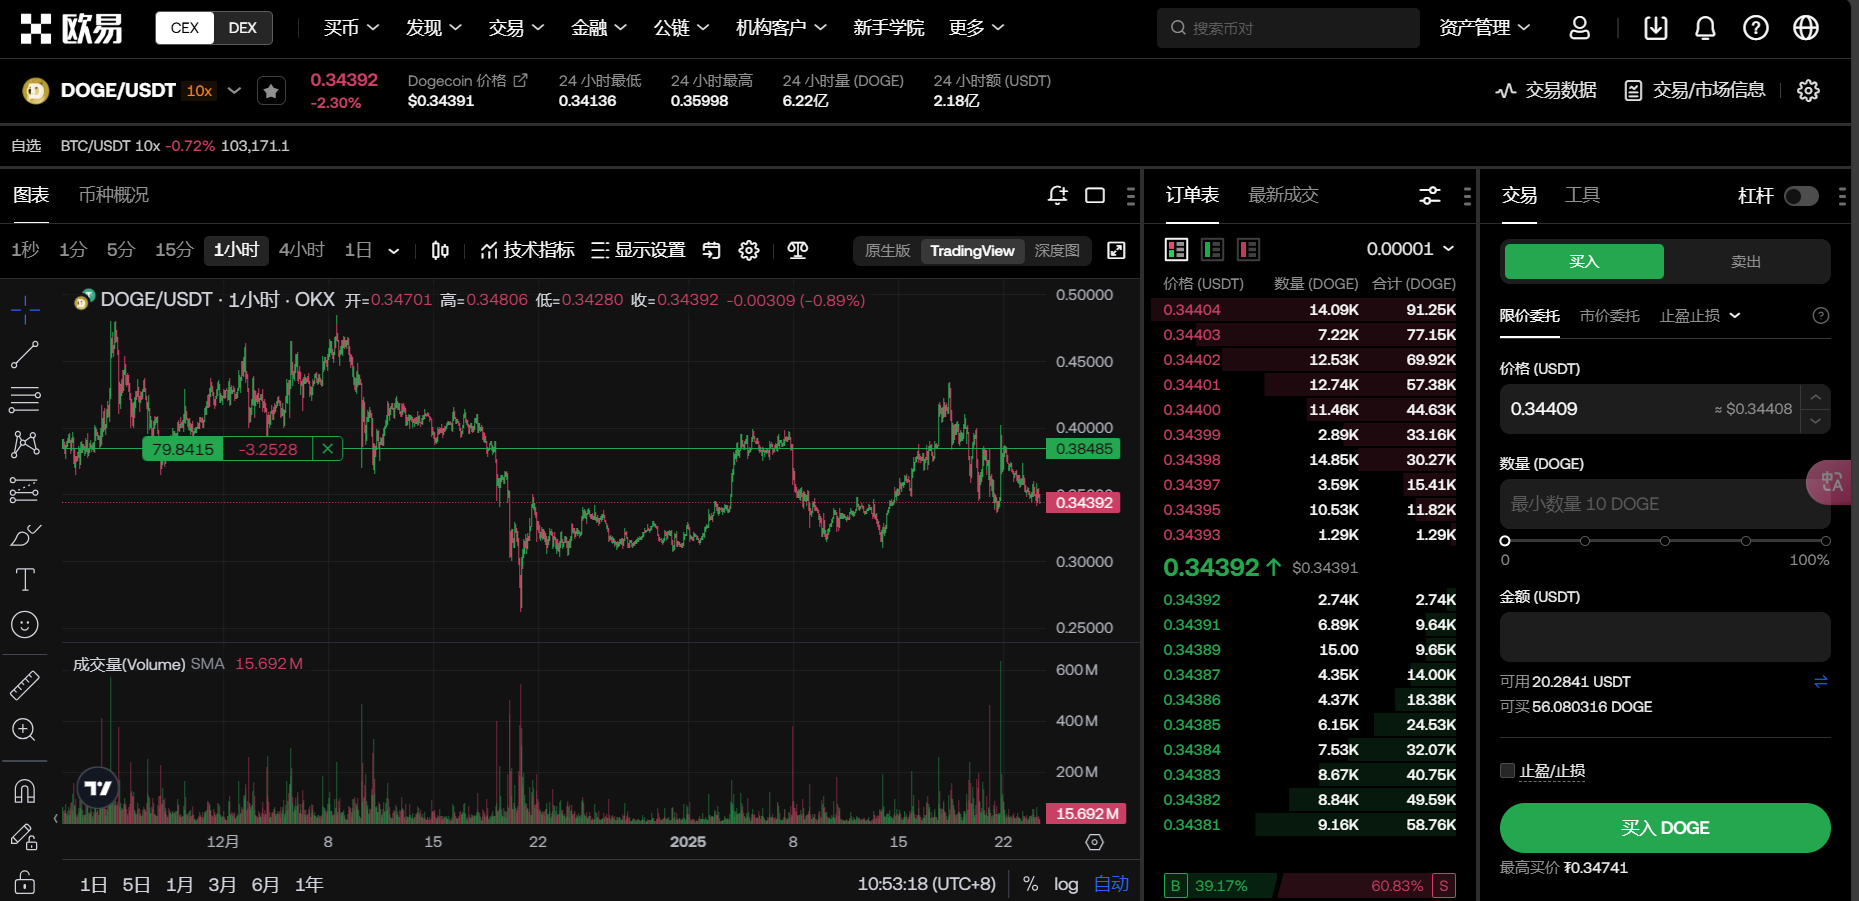The height and width of the screenshot is (901, 1859).
Task: Toggle the 杠杆 leverage switch
Action: 1801,196
